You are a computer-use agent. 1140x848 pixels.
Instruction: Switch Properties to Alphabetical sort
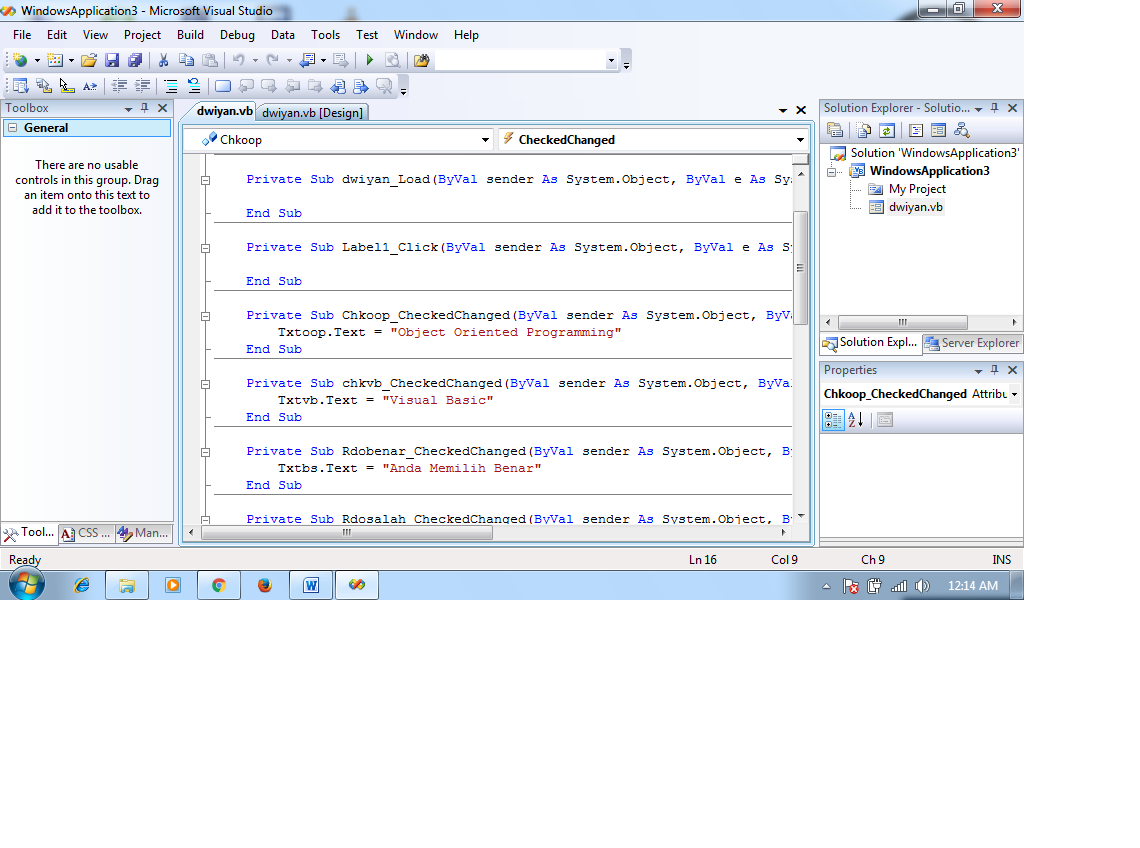856,420
